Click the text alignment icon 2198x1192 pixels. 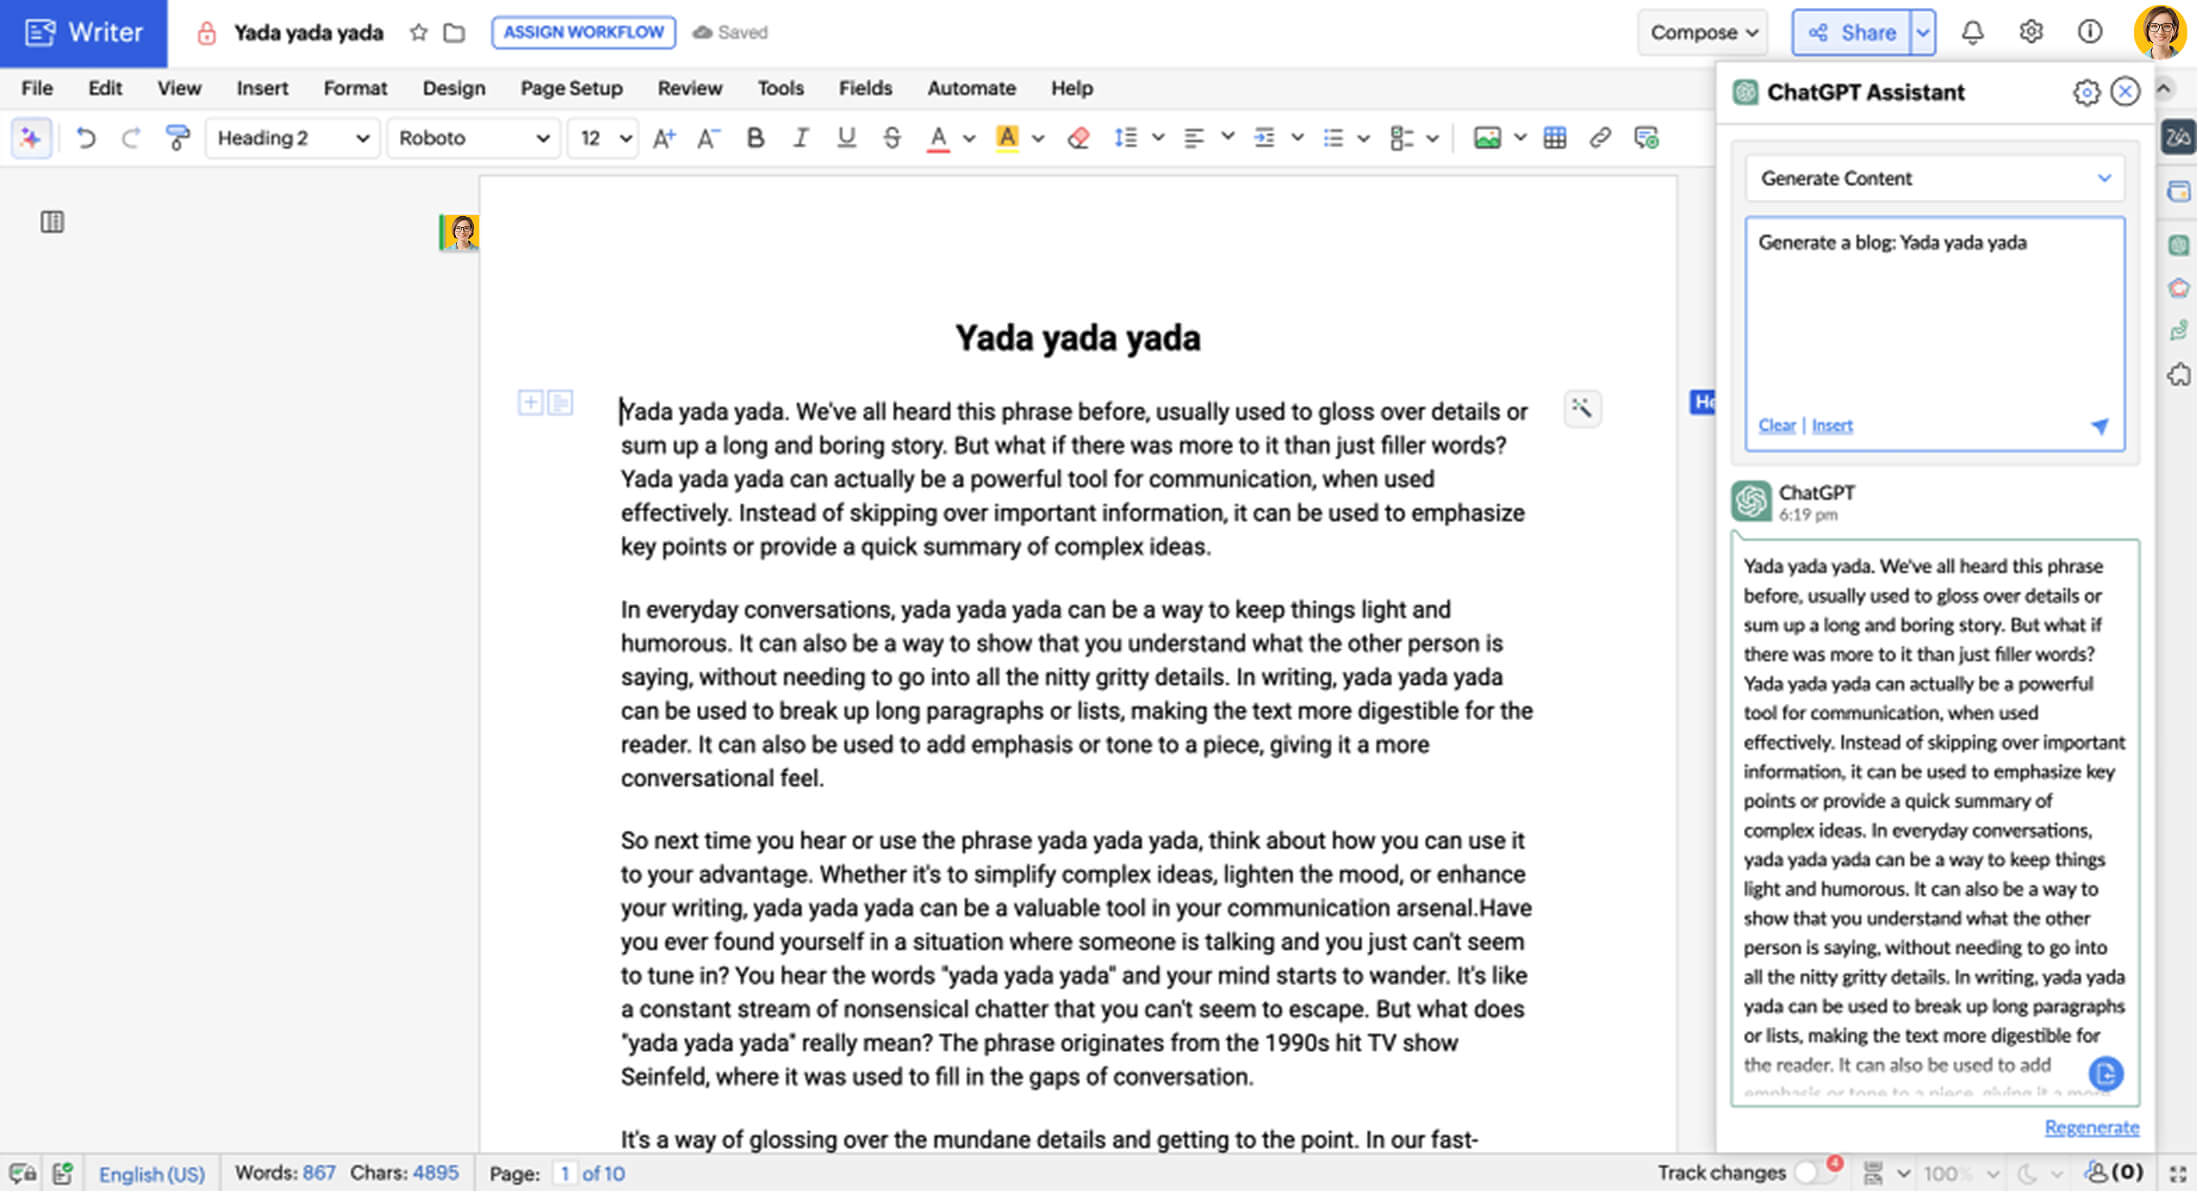[x=1193, y=138]
